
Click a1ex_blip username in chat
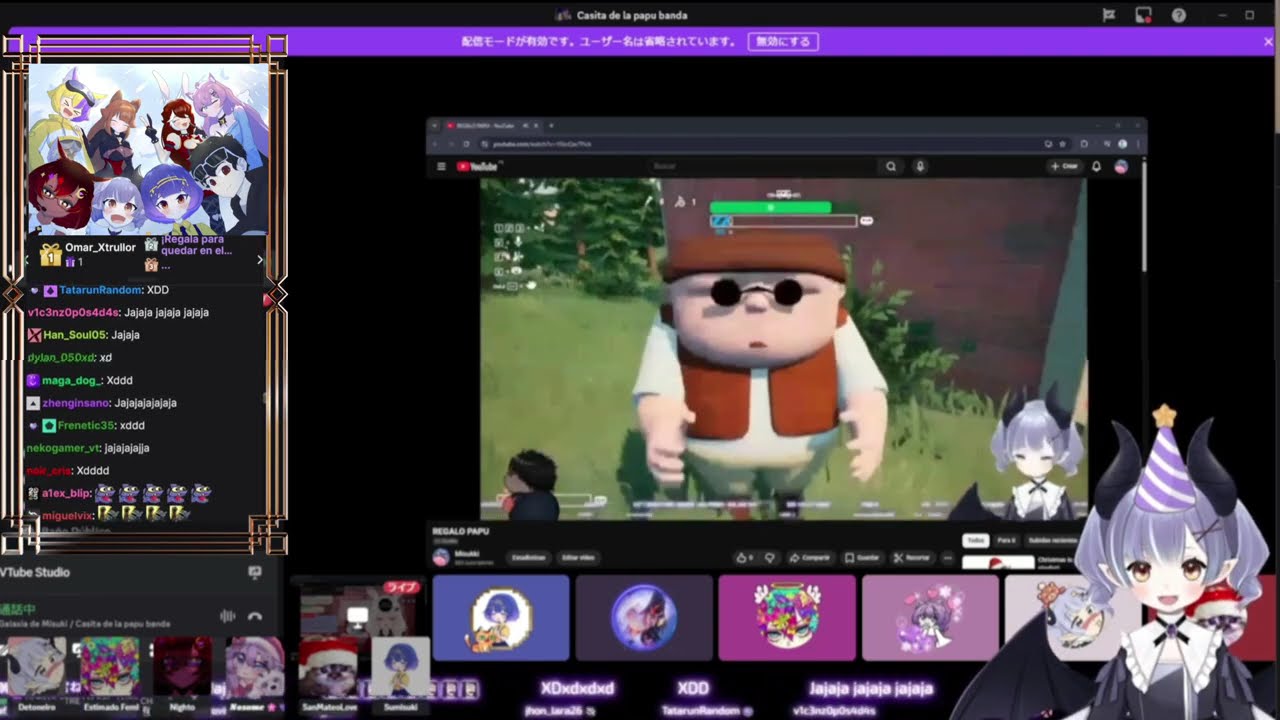pyautogui.click(x=67, y=493)
